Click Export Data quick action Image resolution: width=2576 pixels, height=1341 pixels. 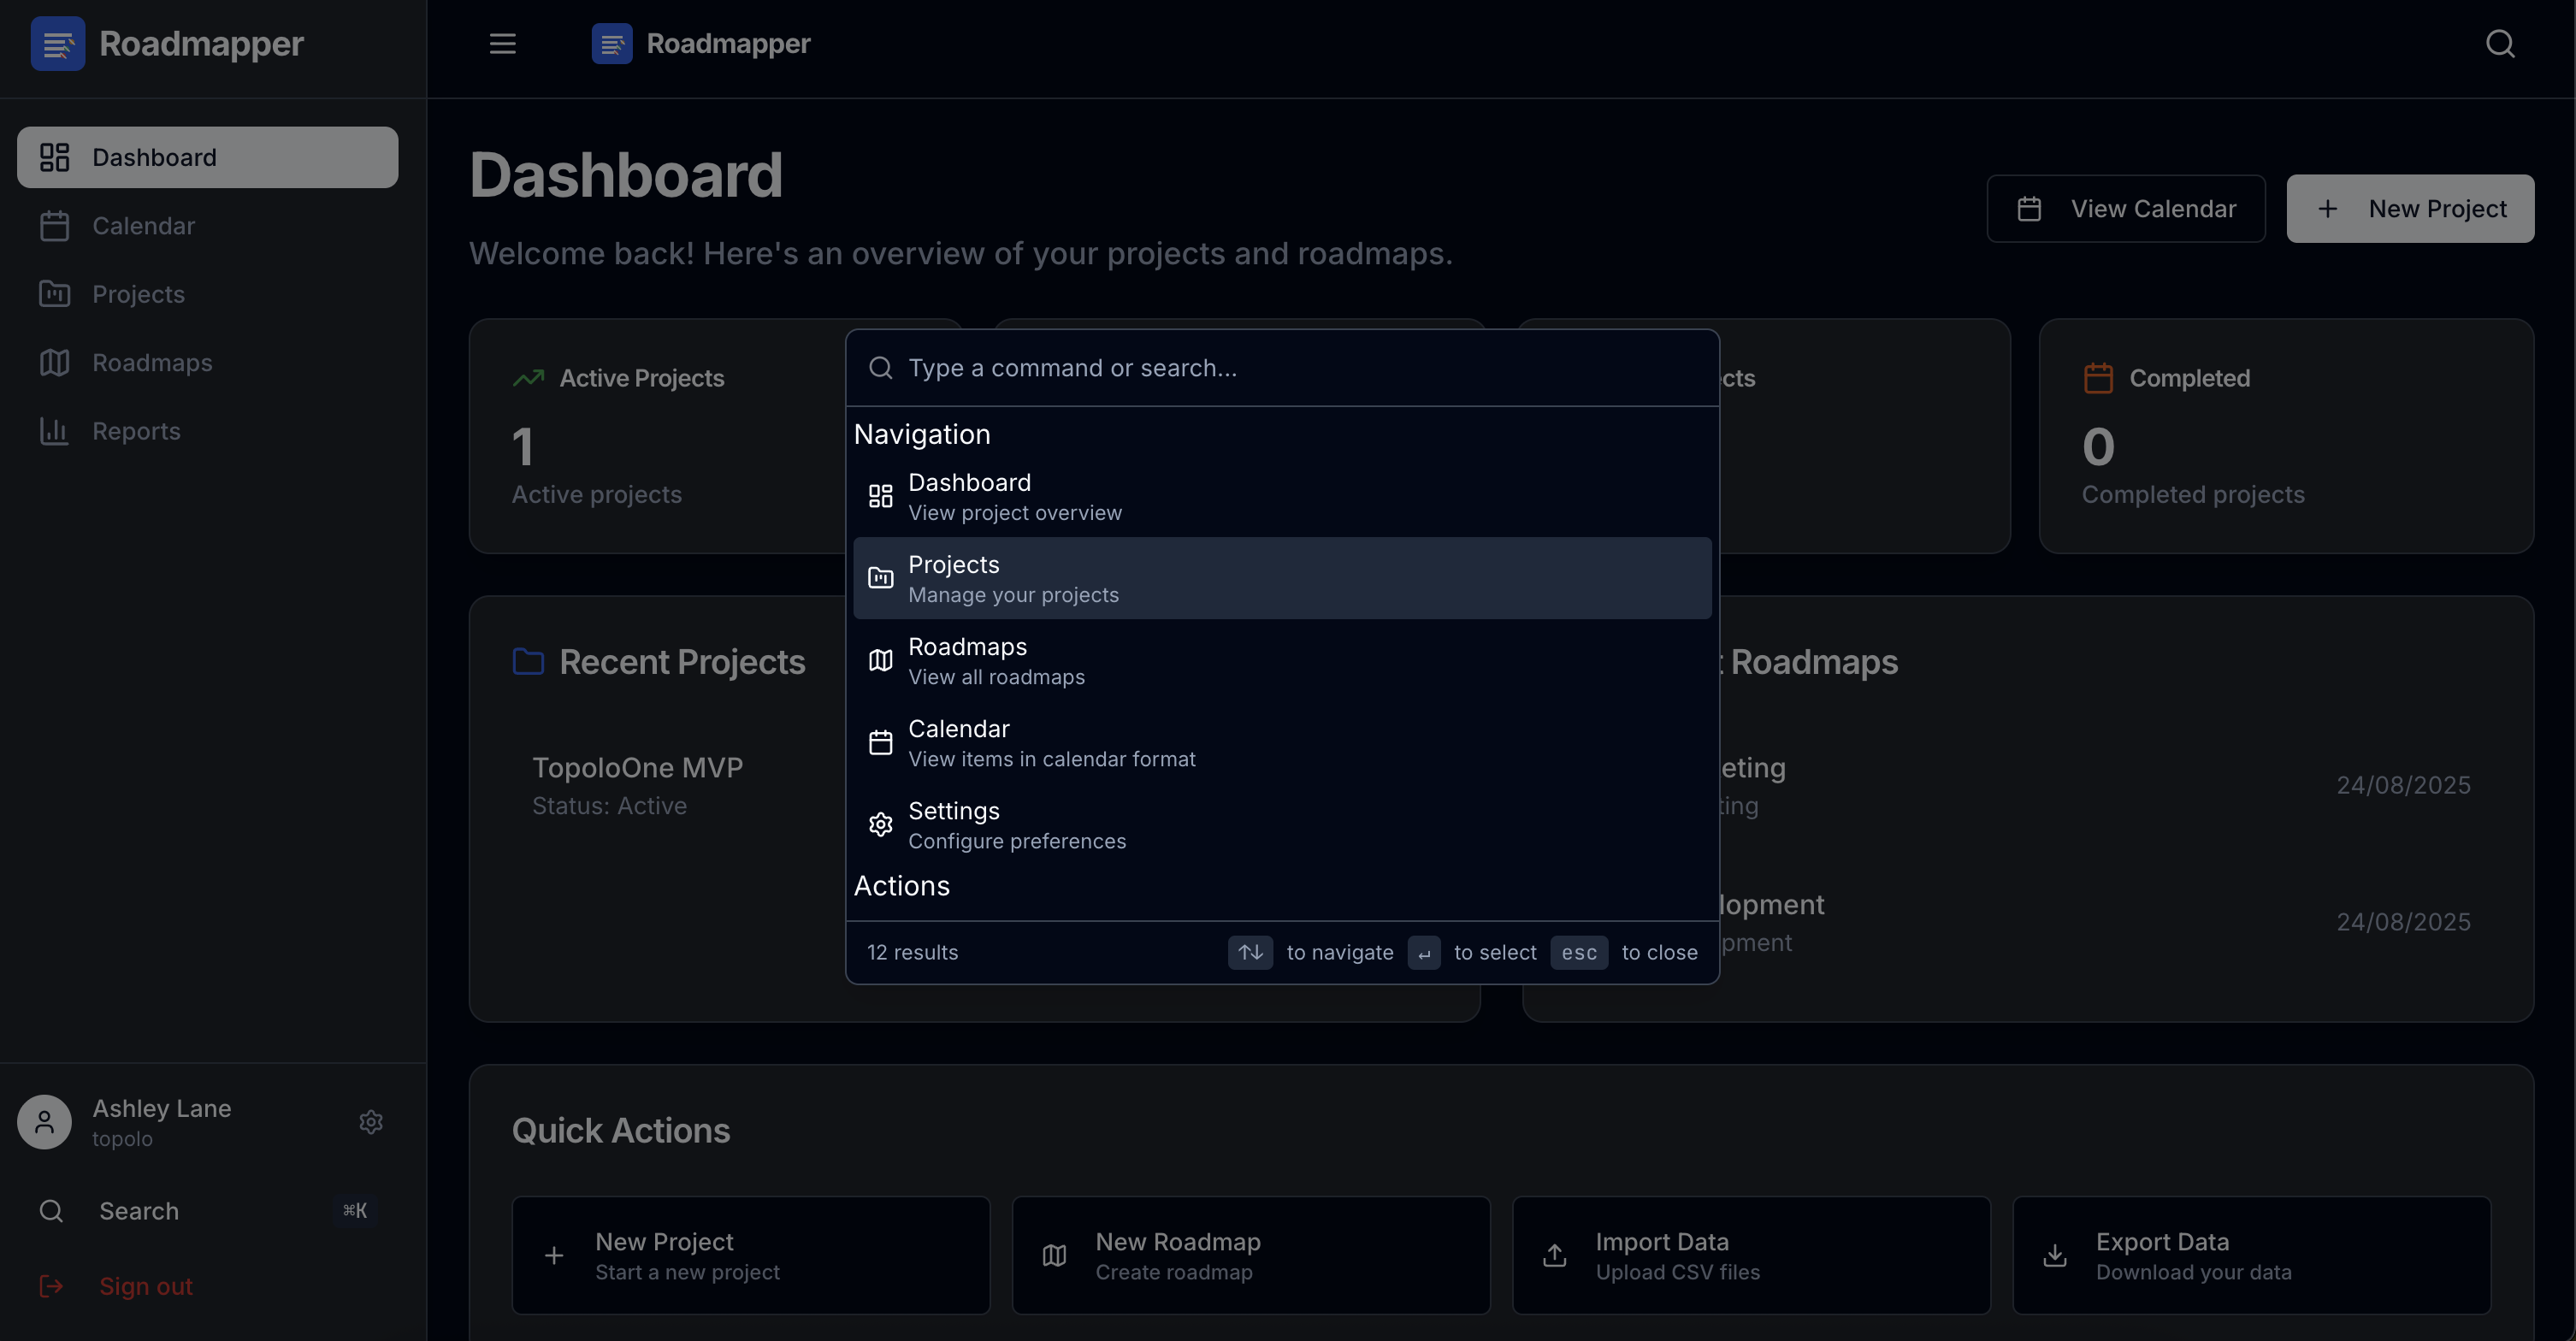[2250, 1255]
